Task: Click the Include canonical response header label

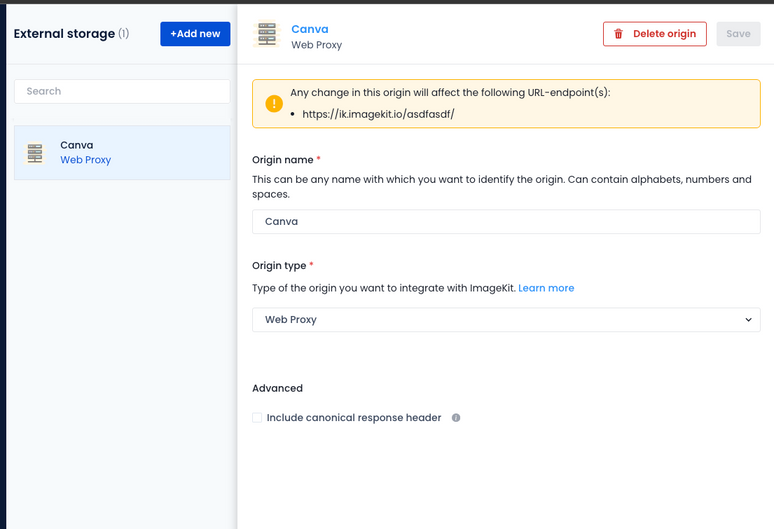Action: pyautogui.click(x=353, y=418)
